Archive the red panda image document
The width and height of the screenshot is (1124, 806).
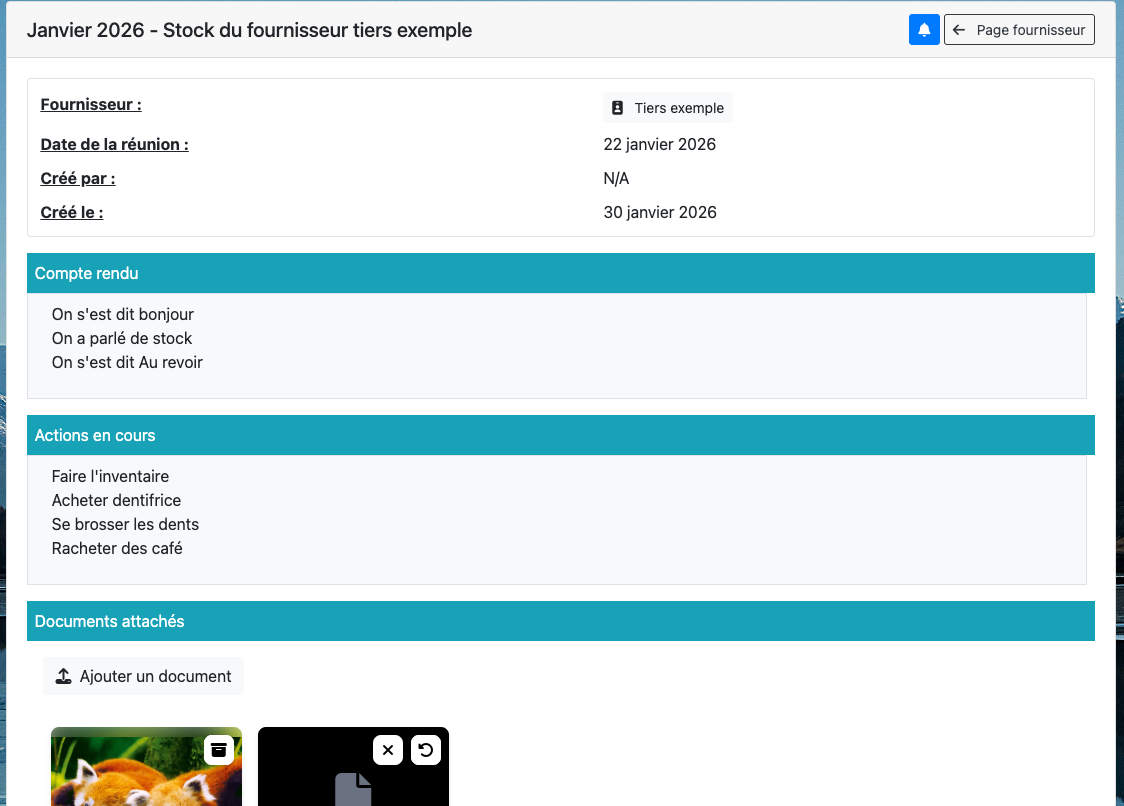[x=219, y=749]
